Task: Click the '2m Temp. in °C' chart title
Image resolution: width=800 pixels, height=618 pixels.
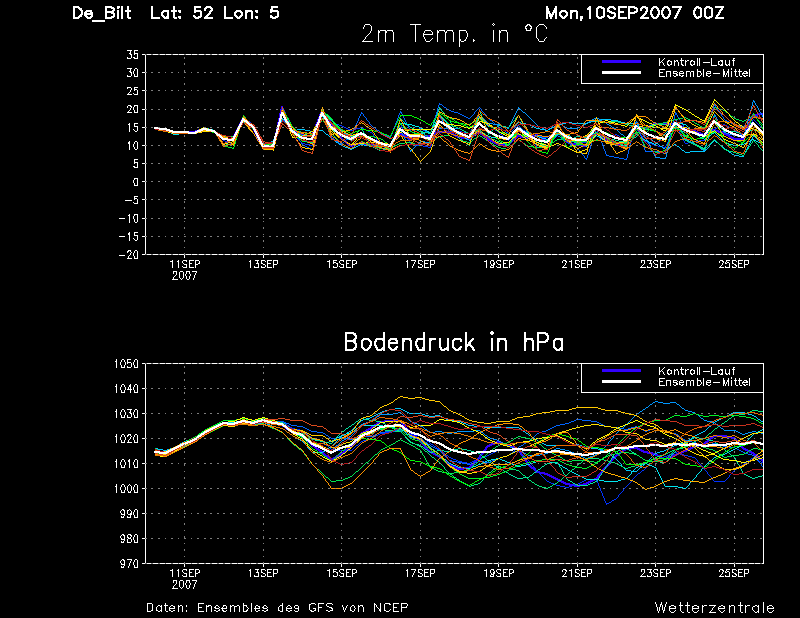Action: tap(454, 35)
